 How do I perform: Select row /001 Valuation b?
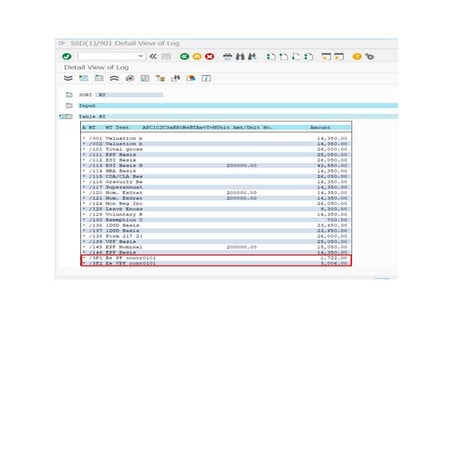pyautogui.click(x=216, y=138)
